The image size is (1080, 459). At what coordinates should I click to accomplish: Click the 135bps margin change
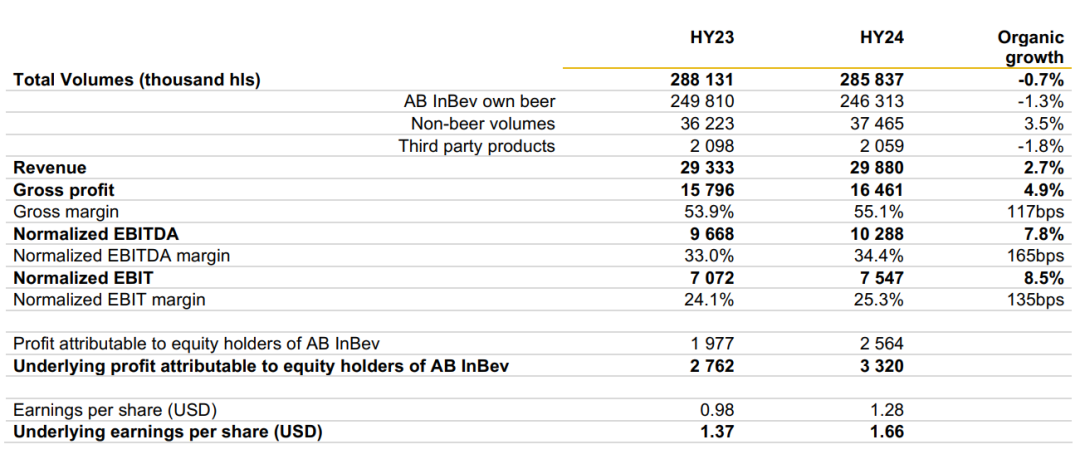coord(1036,300)
